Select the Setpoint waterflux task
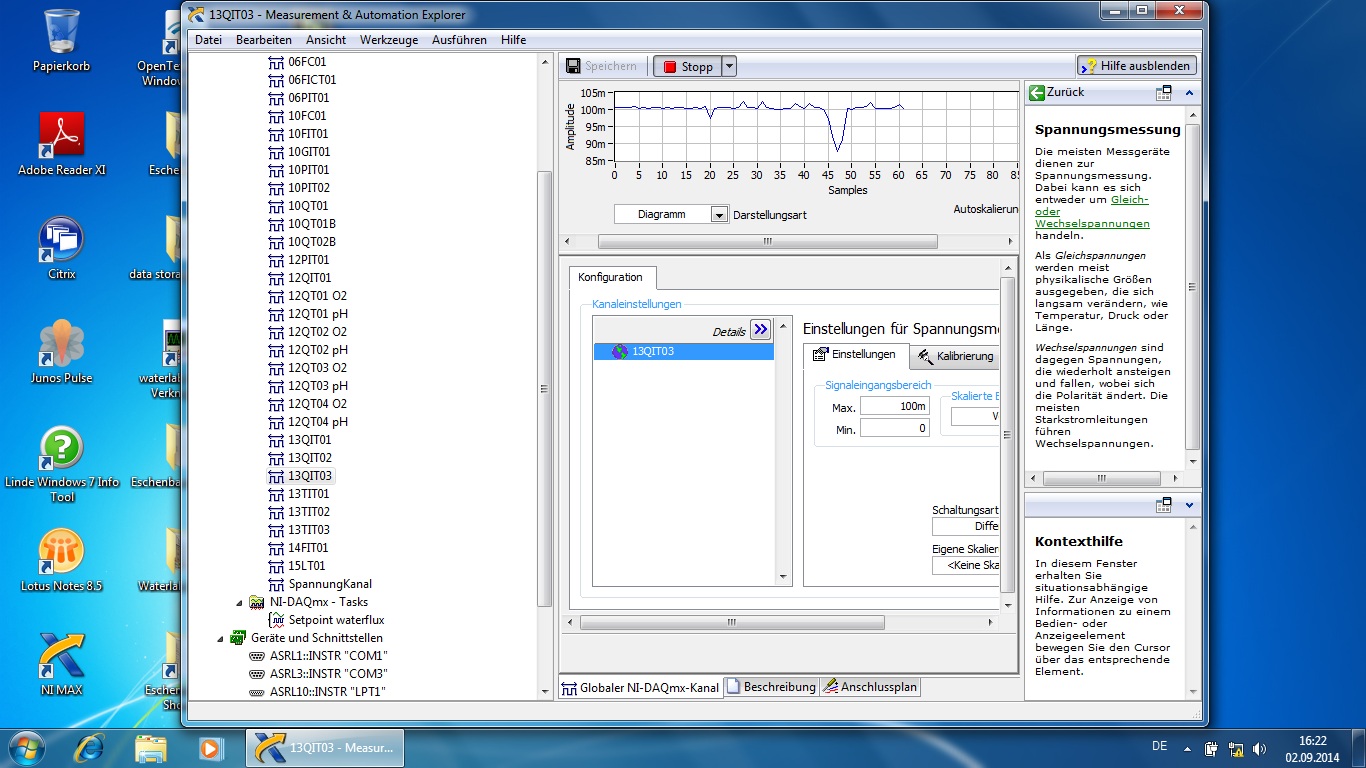 pyautogui.click(x=336, y=620)
